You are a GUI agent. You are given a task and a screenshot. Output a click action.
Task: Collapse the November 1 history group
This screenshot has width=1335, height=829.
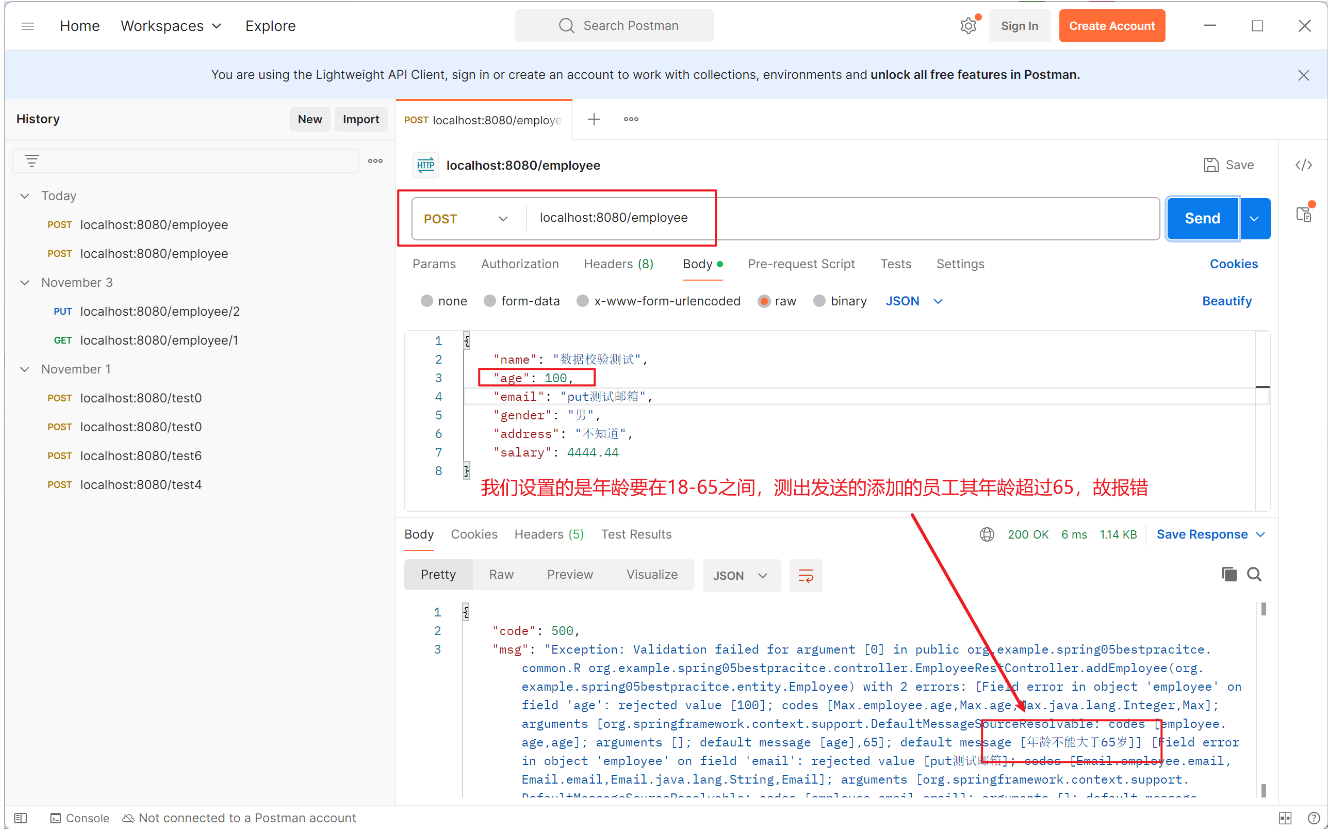coord(25,369)
